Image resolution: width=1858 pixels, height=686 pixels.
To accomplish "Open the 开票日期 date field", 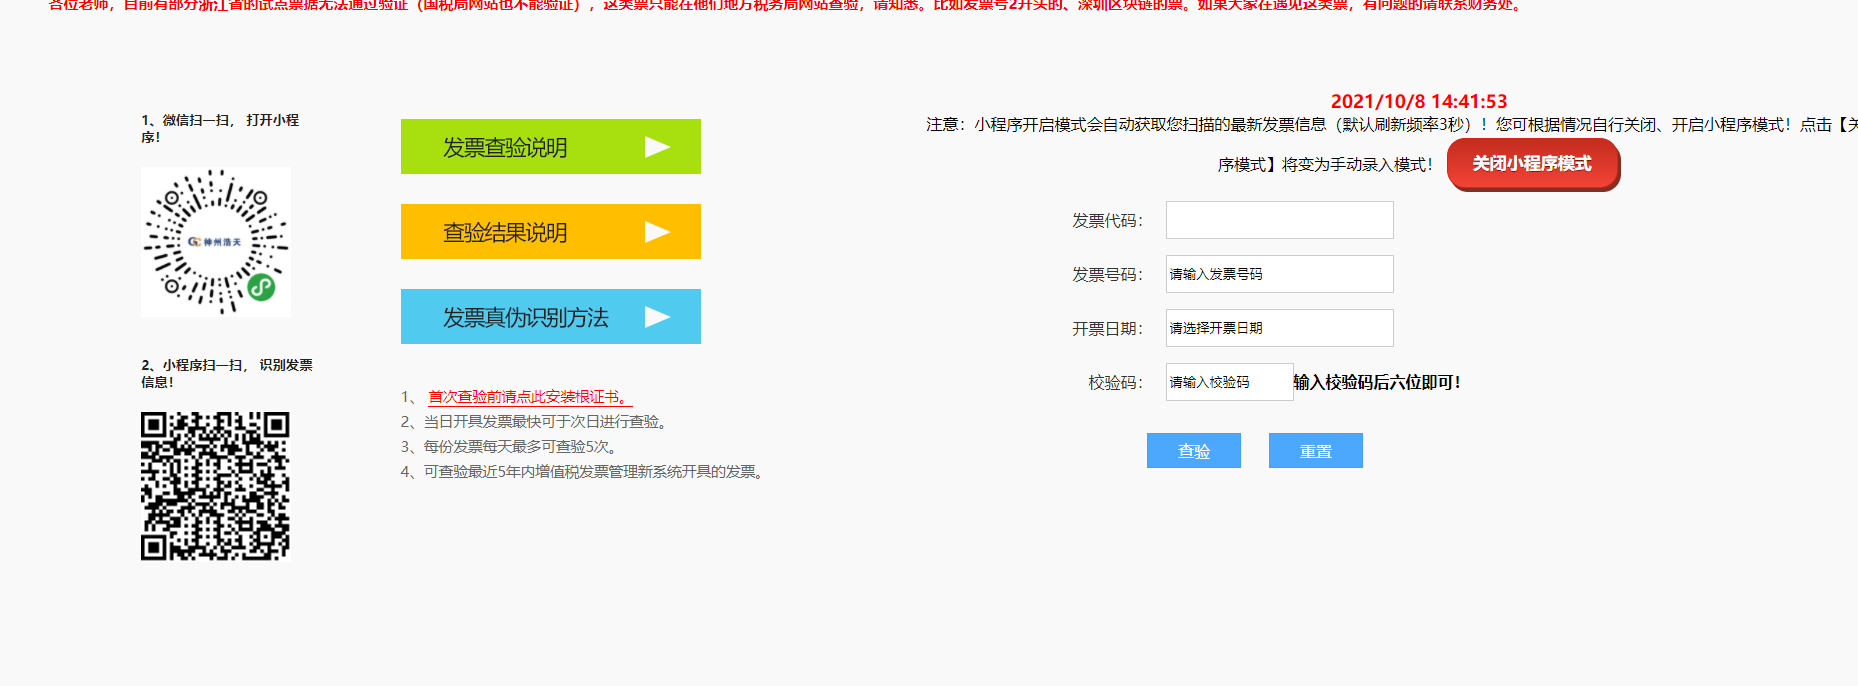I will coord(1279,328).
